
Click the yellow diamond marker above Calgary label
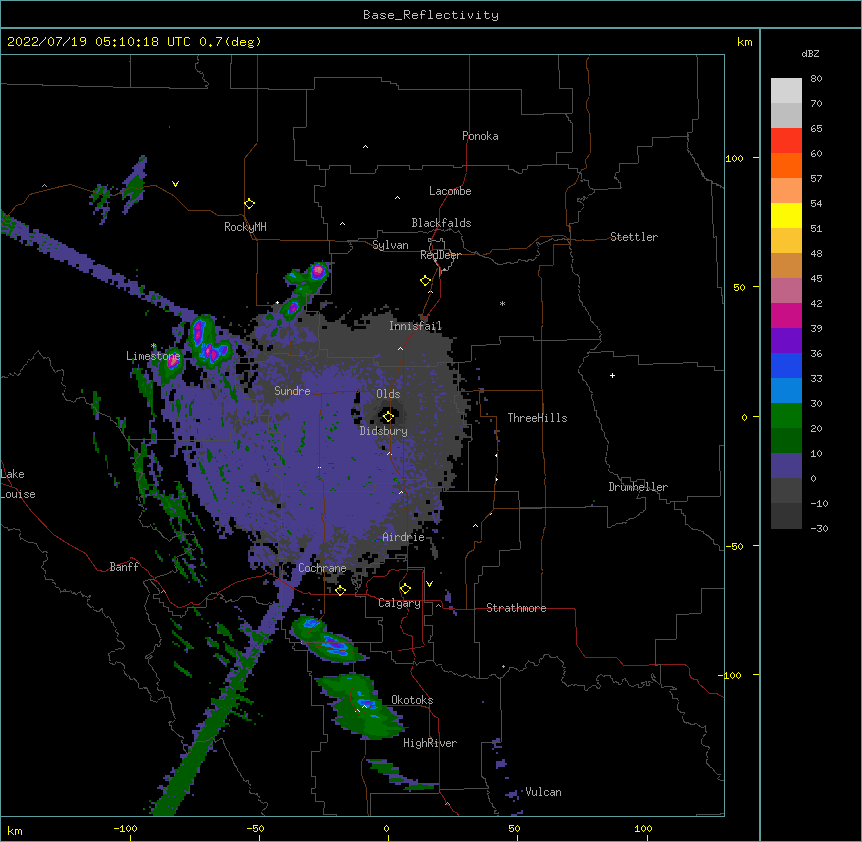(405, 589)
